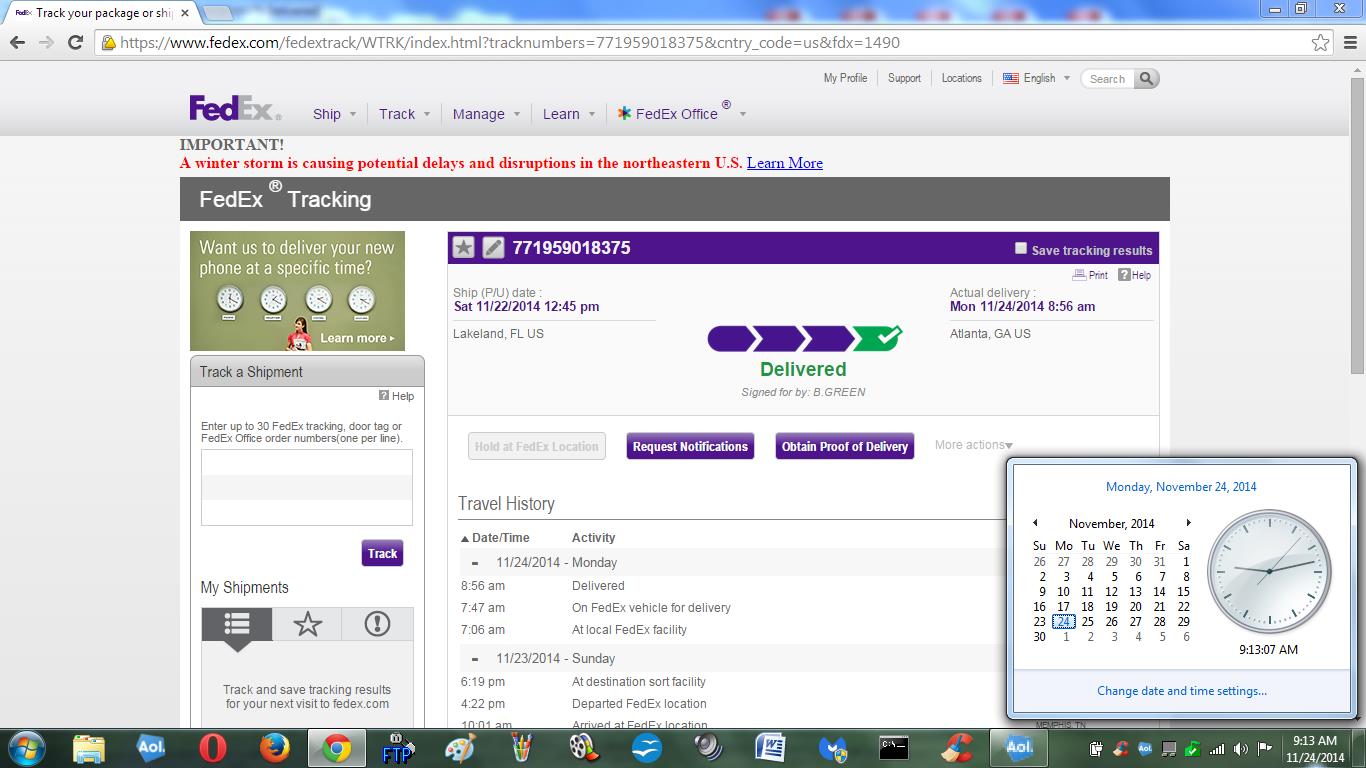Collapse the 11/24/2014 Monday history group
The width and height of the screenshot is (1366, 768).
pos(475,562)
